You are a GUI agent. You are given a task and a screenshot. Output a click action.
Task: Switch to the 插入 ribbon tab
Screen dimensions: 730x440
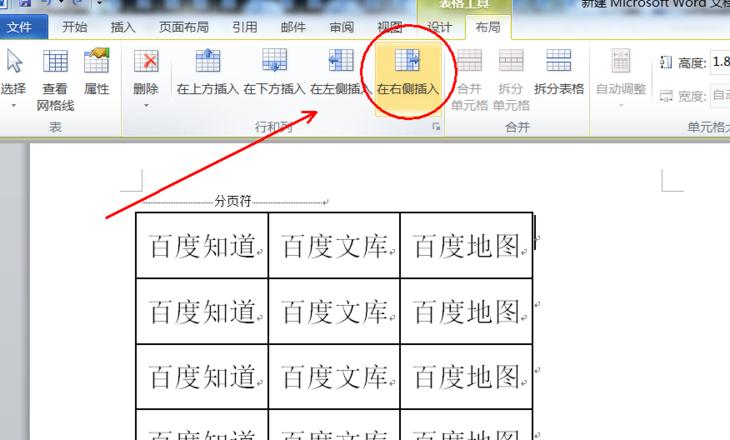123,27
